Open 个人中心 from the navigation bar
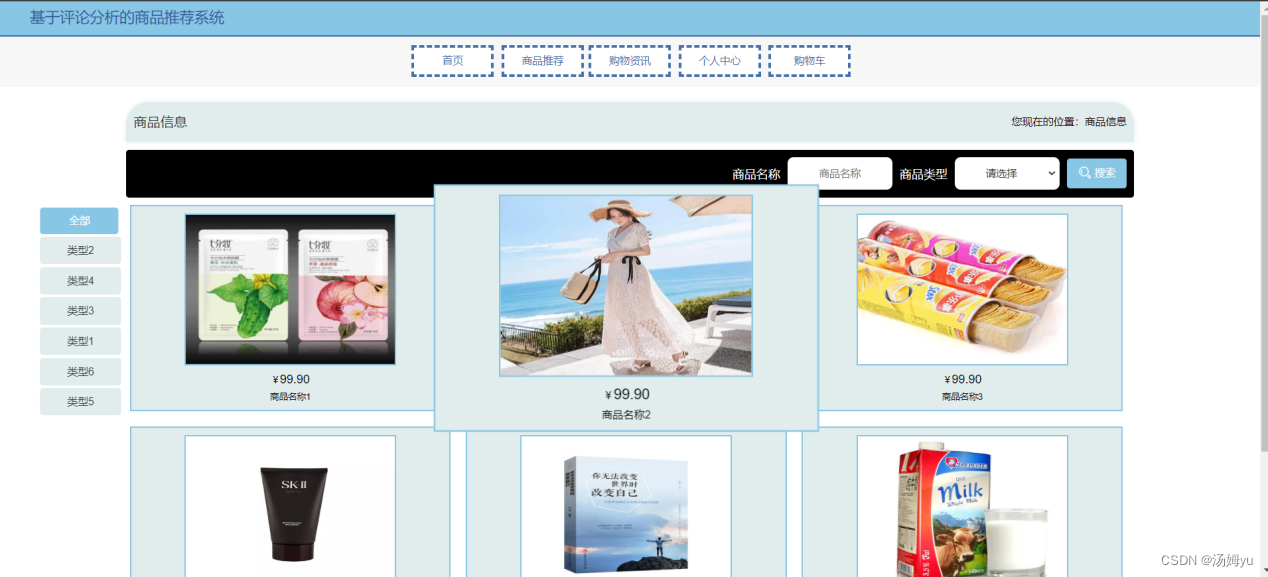Screen dimensions: 1268x577 point(720,61)
